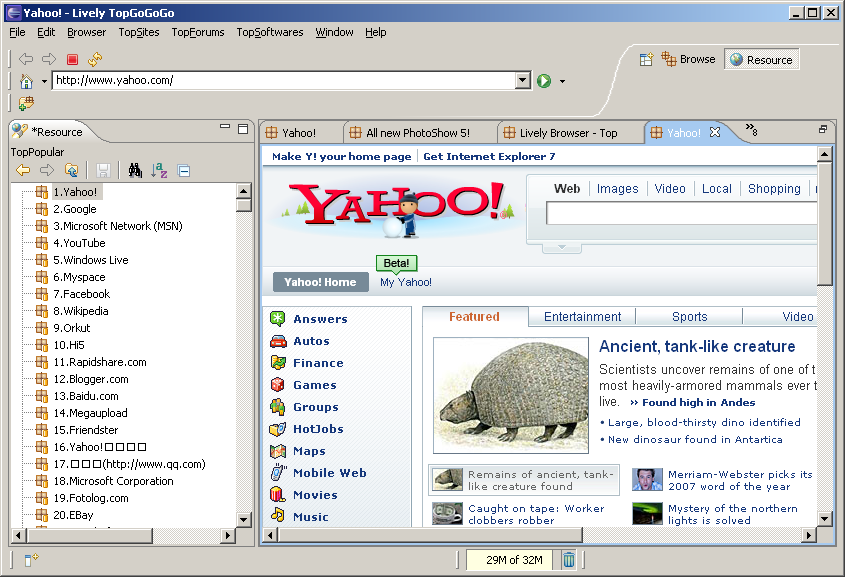845x577 pixels.
Task: Select 2.Google in the tree
Action: pos(75,209)
